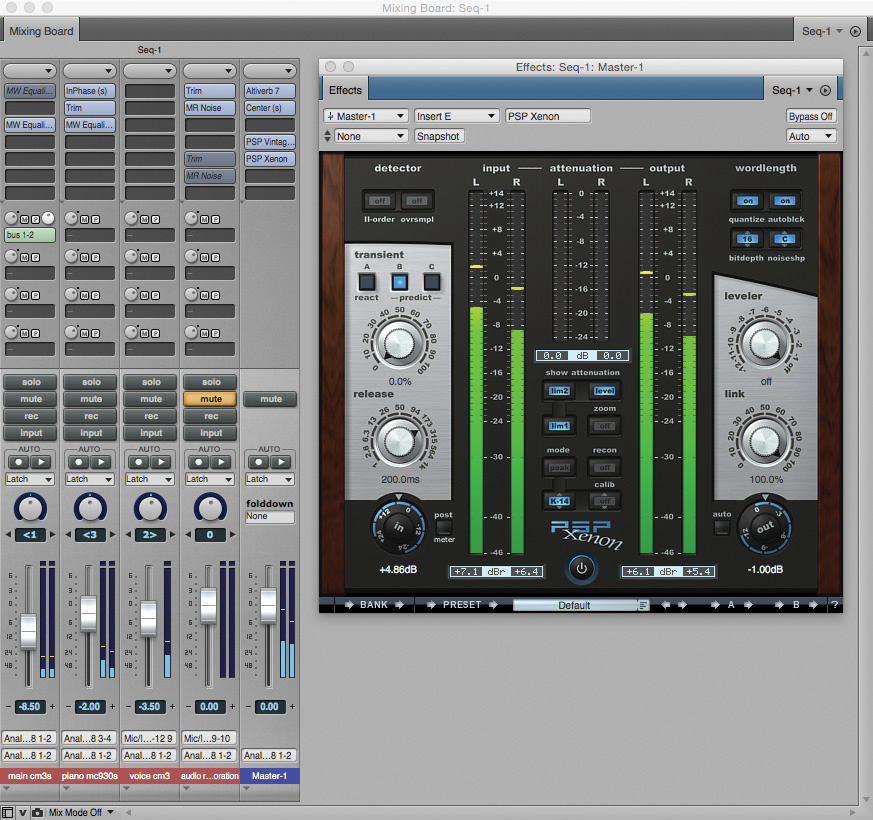Click the panel icon at the bottom-left corner
The image size is (873, 820).
[7, 813]
